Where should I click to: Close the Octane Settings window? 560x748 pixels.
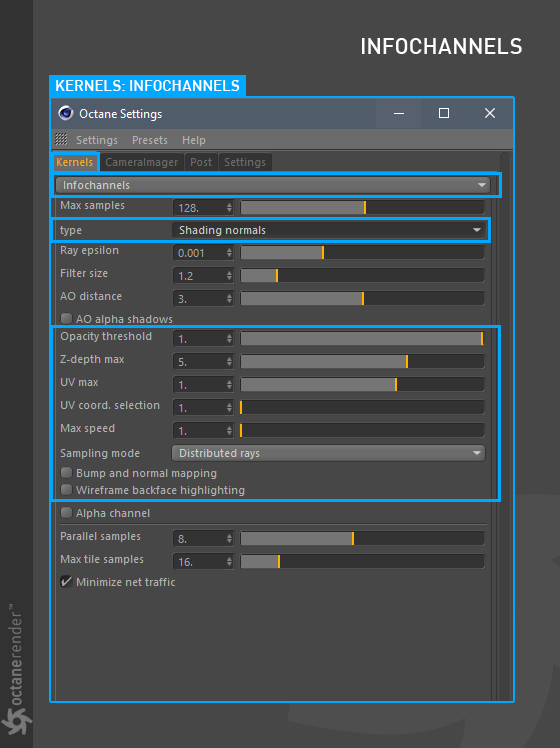tap(489, 114)
